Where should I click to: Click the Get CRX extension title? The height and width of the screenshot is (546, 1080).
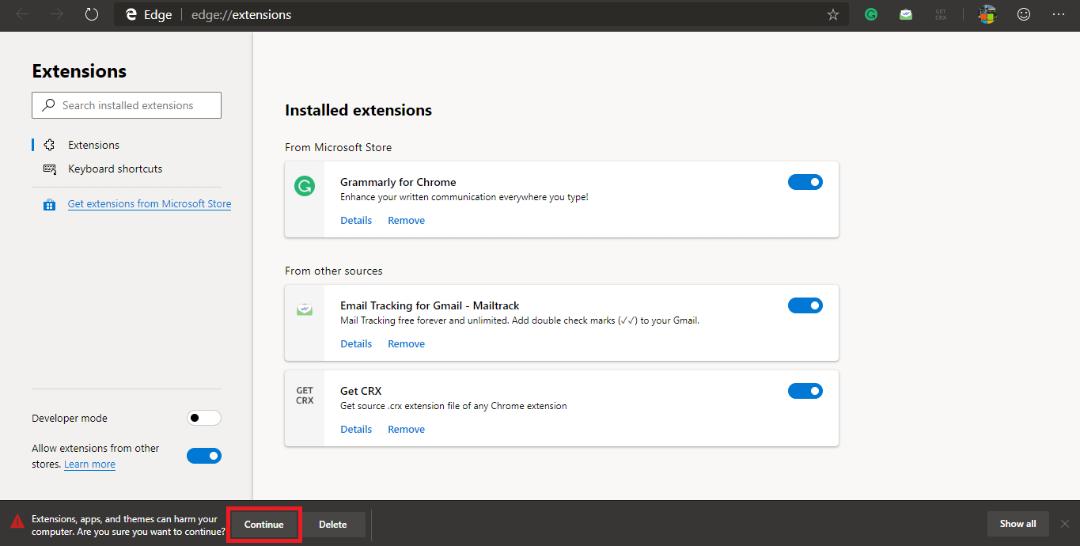pyautogui.click(x=361, y=391)
